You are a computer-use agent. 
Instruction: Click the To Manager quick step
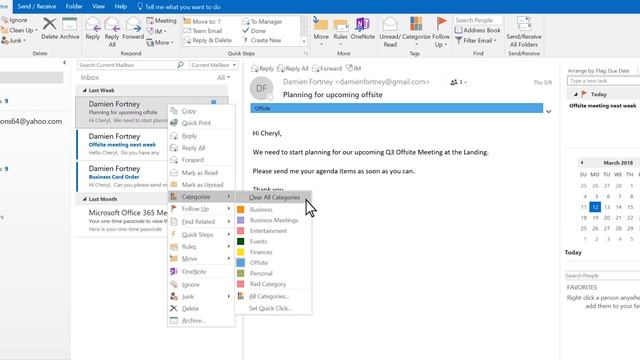(x=262, y=21)
